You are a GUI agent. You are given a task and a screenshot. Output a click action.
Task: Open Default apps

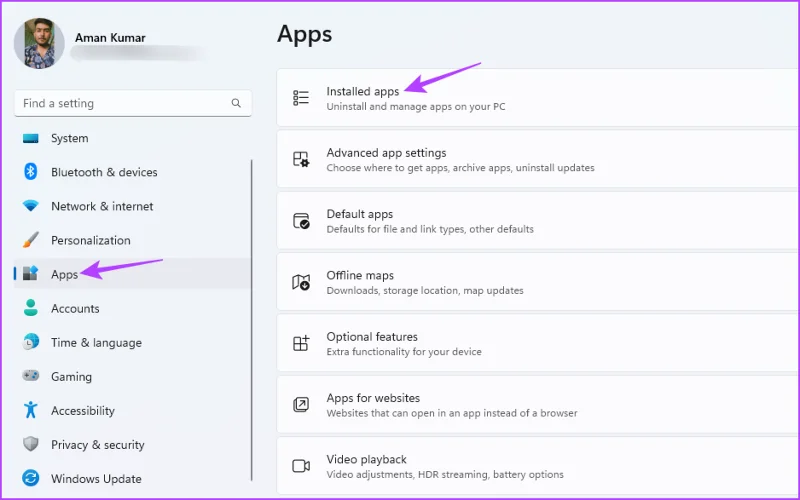pyautogui.click(x=538, y=220)
